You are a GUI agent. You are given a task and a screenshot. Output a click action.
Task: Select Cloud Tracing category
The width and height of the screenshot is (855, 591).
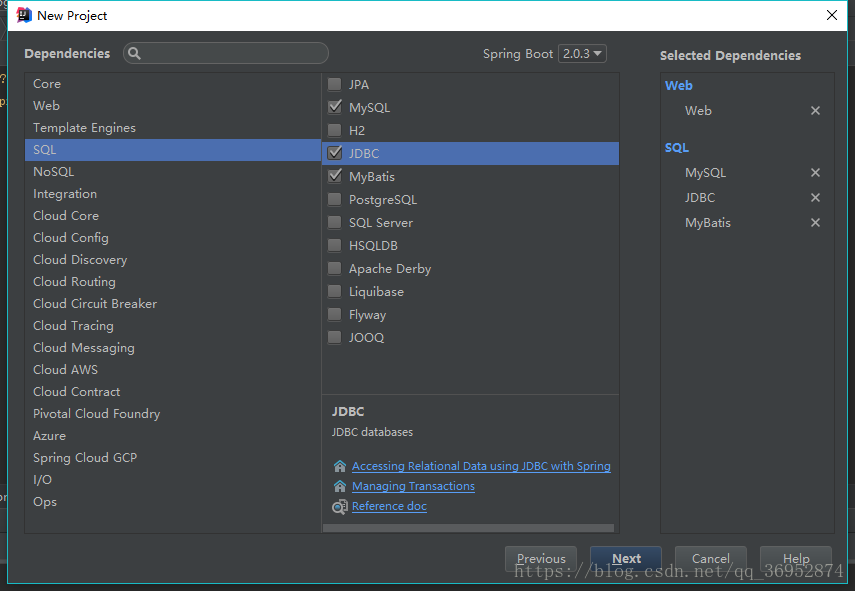pos(173,325)
